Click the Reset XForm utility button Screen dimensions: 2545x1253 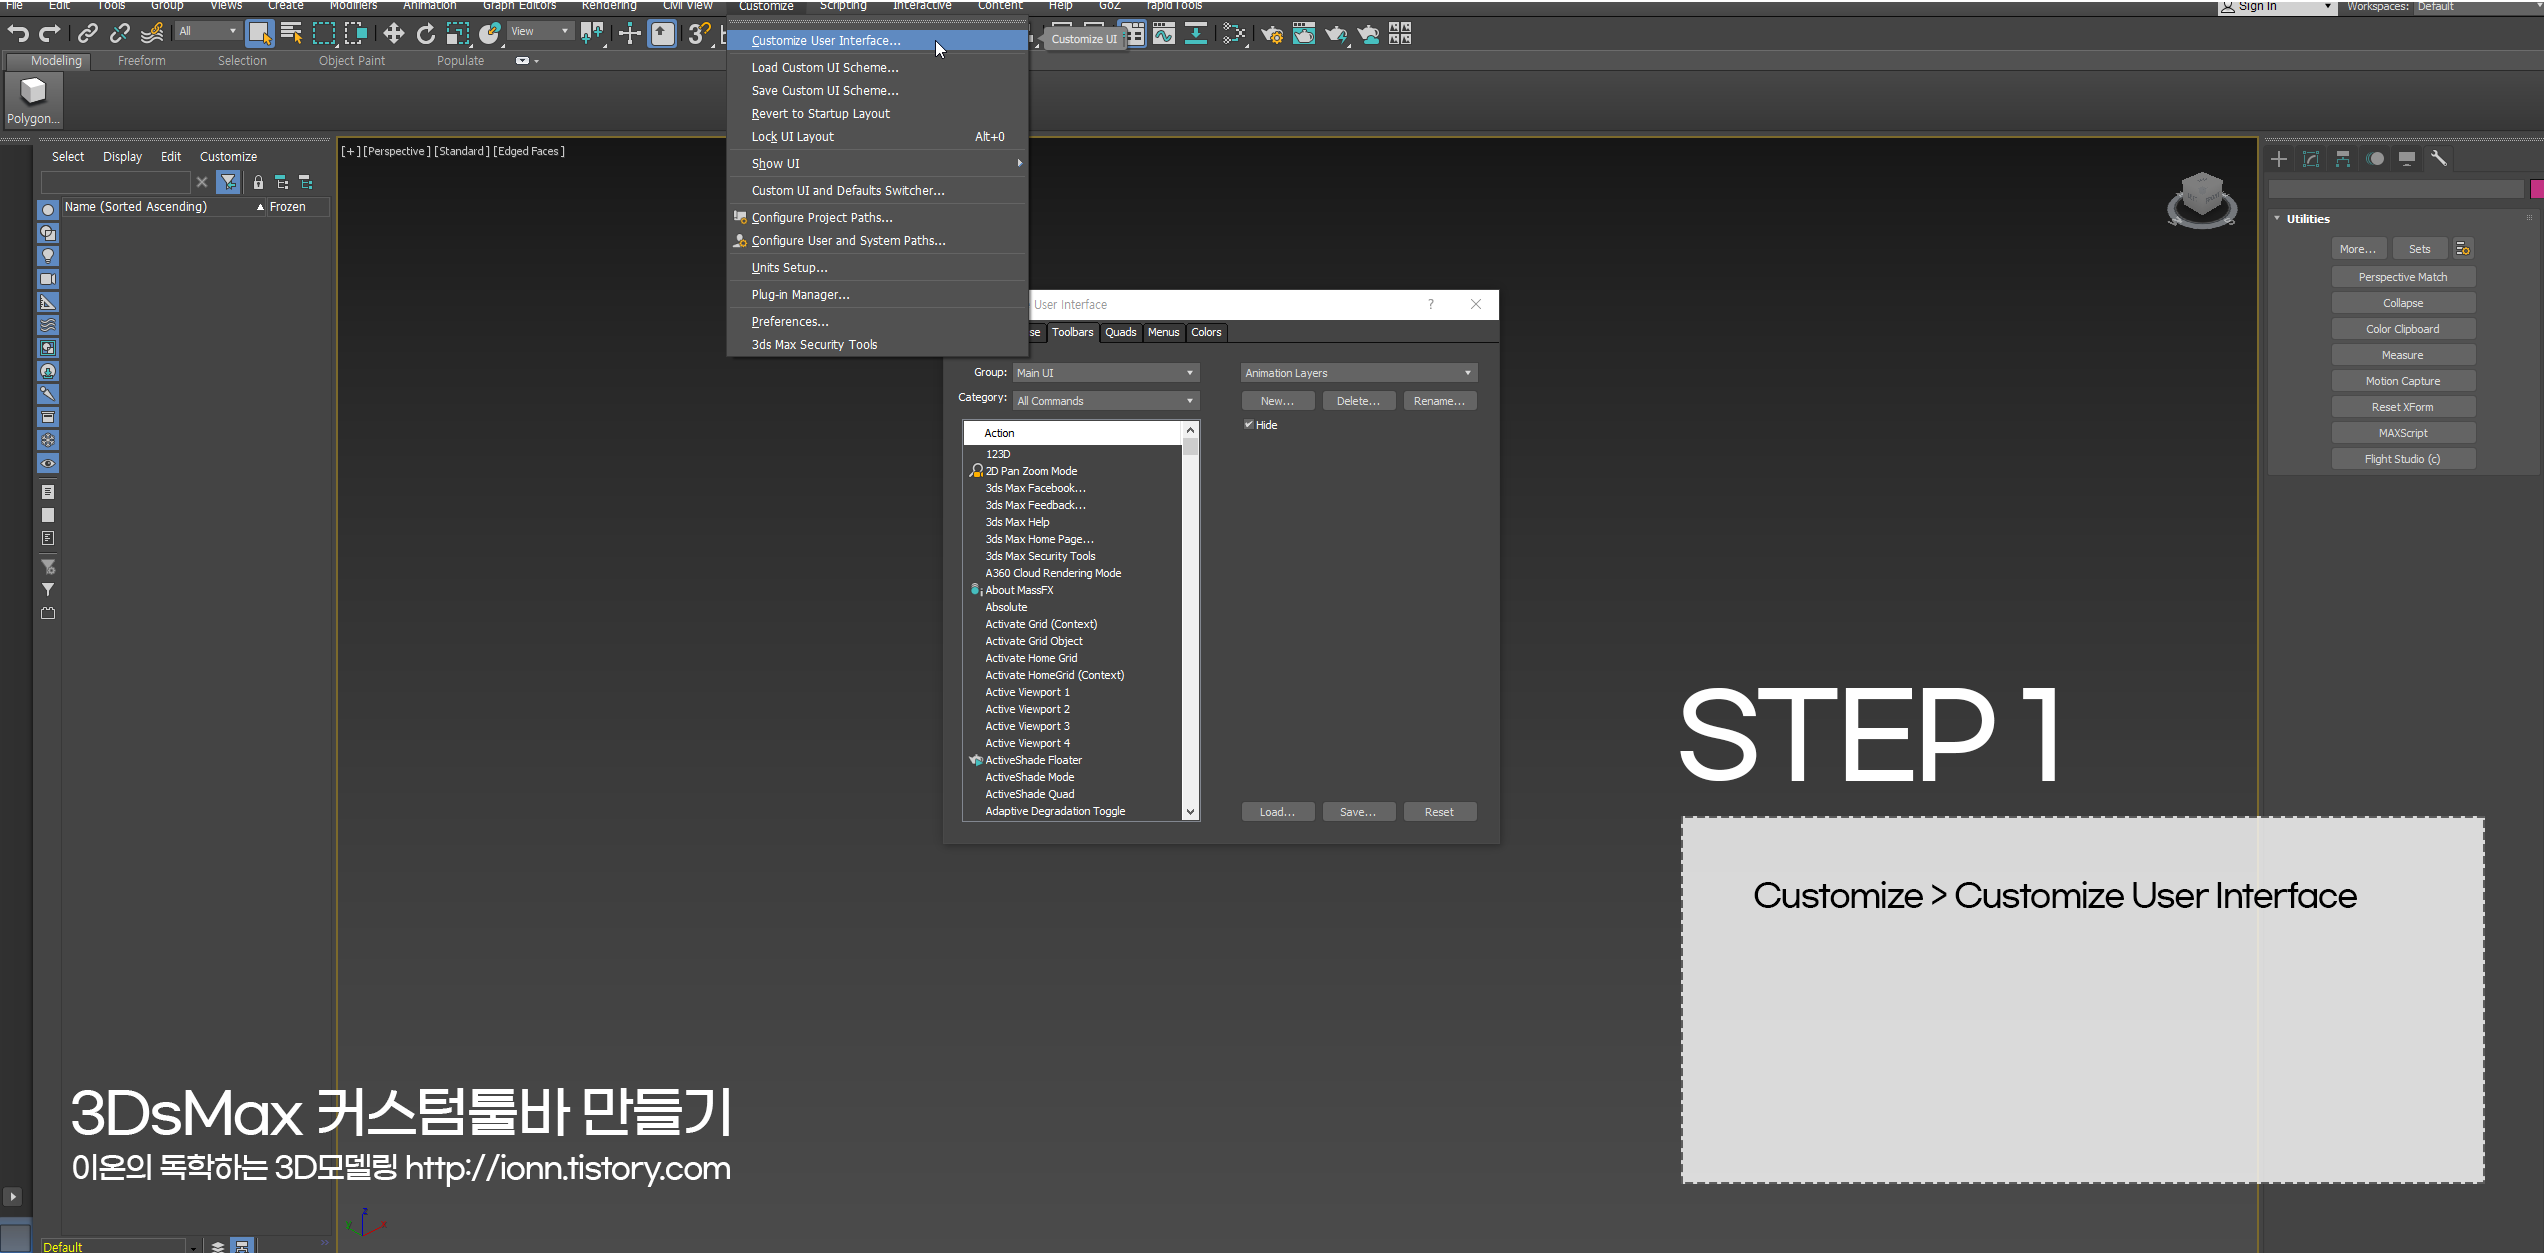click(2403, 407)
